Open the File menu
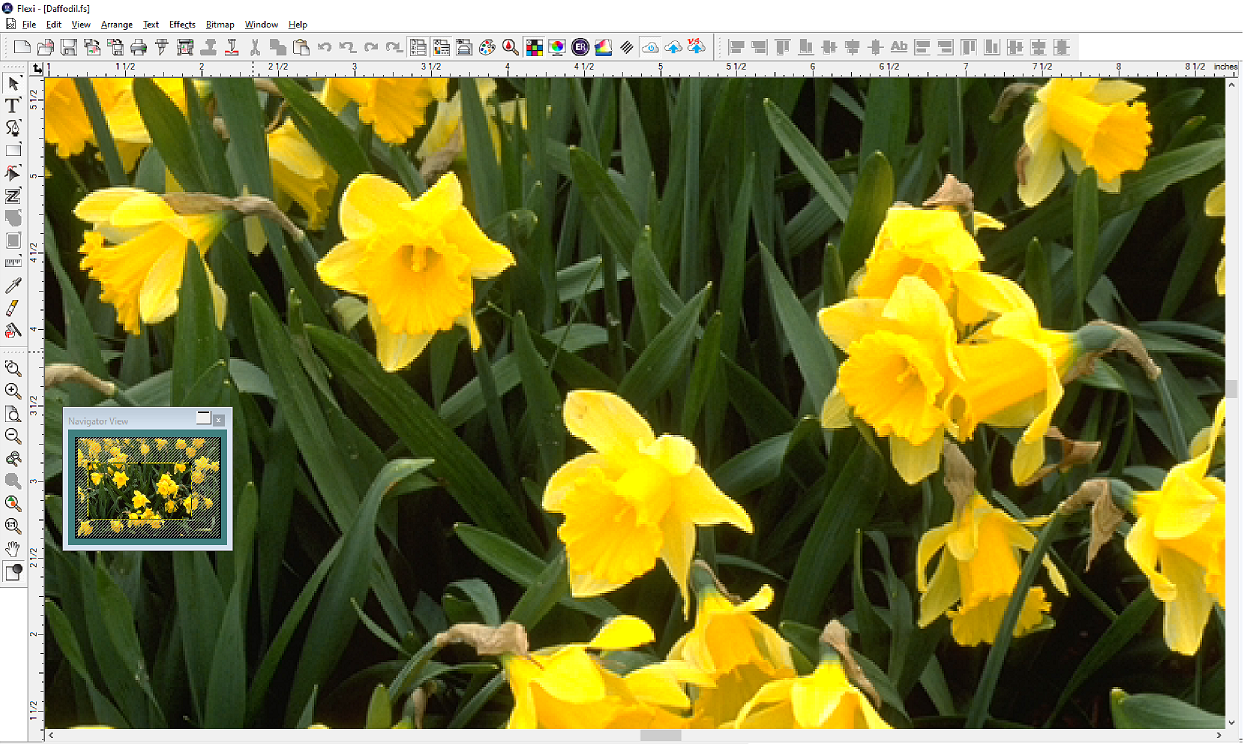This screenshot has height=744, width=1243. click(x=28, y=24)
